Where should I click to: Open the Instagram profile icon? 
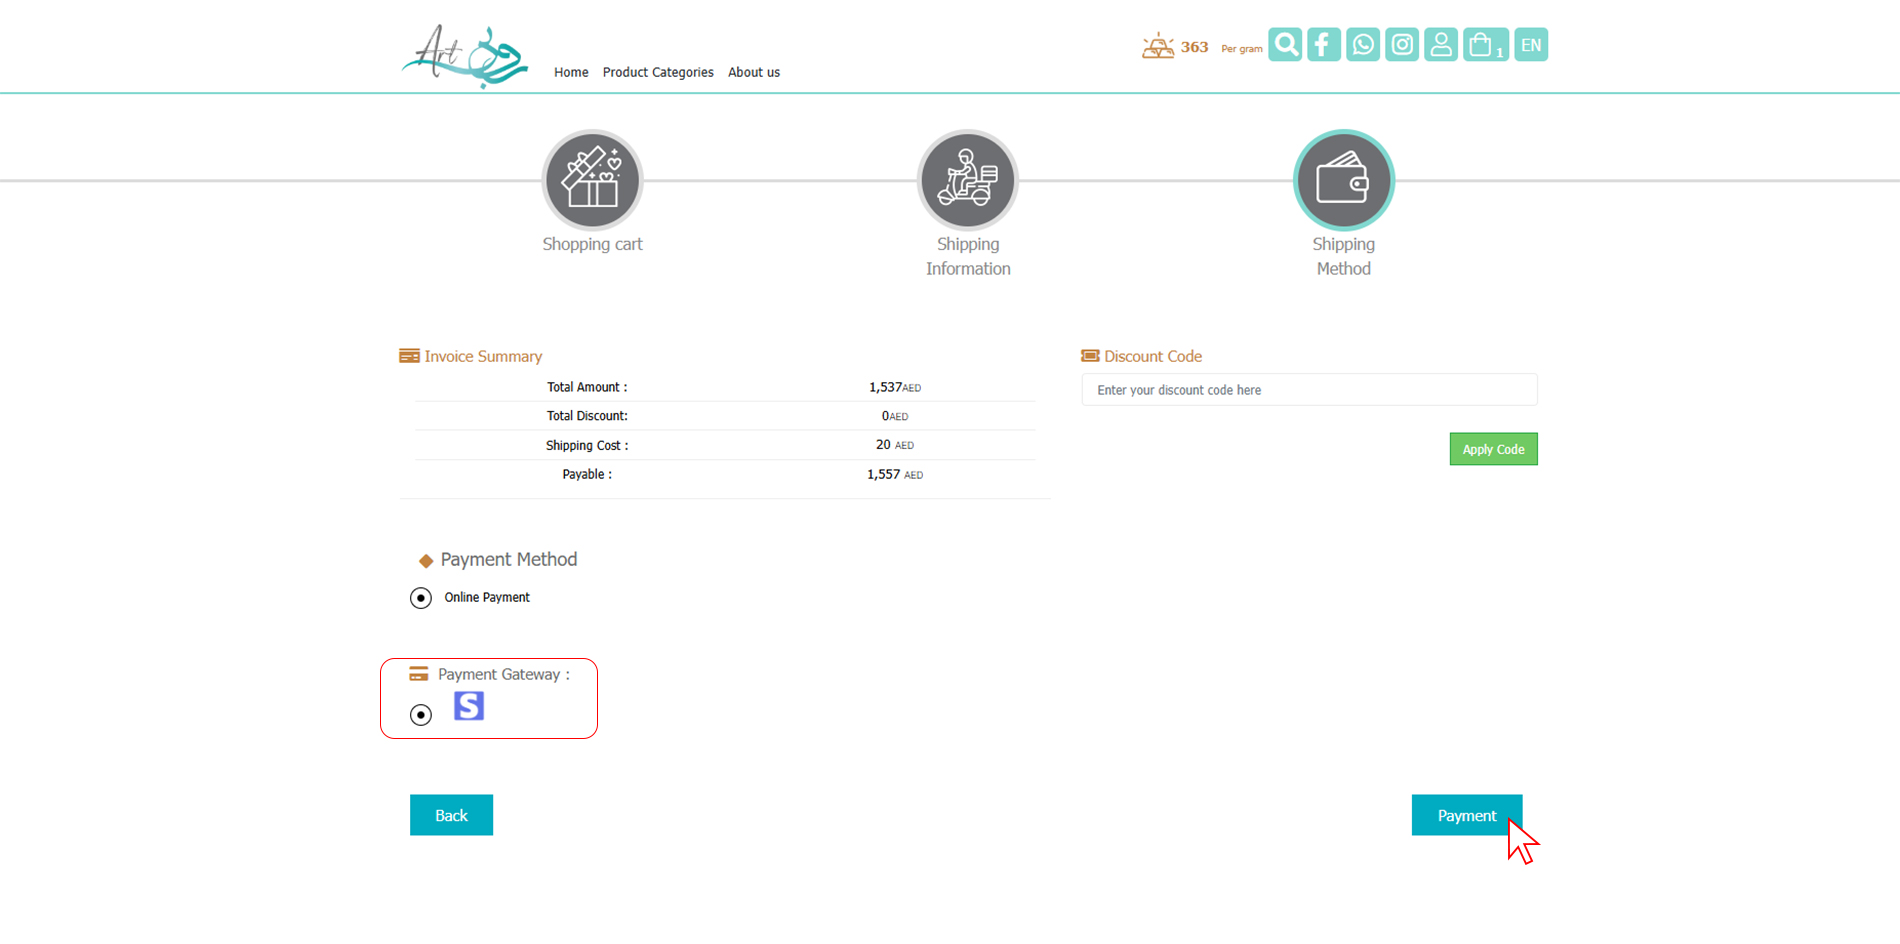click(1402, 45)
